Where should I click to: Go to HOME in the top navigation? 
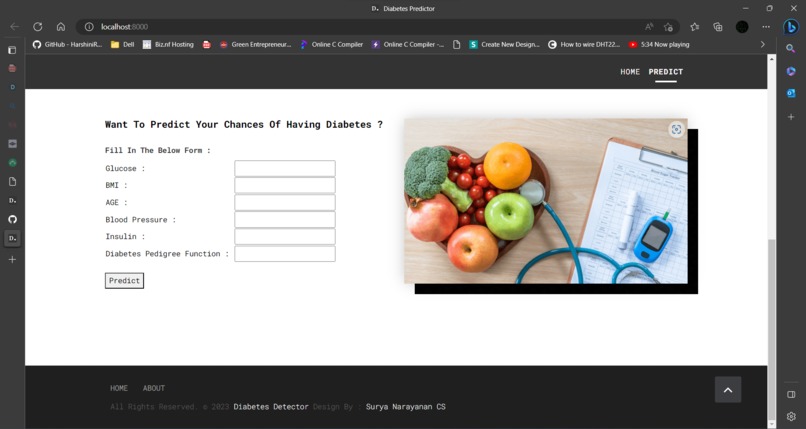[630, 72]
